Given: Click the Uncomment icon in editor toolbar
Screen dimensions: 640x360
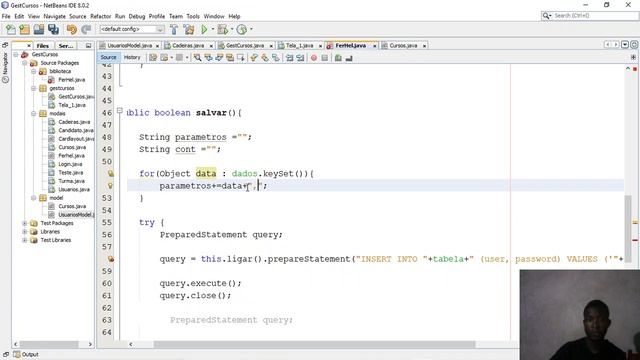Looking at the screenshot, I should [349, 58].
